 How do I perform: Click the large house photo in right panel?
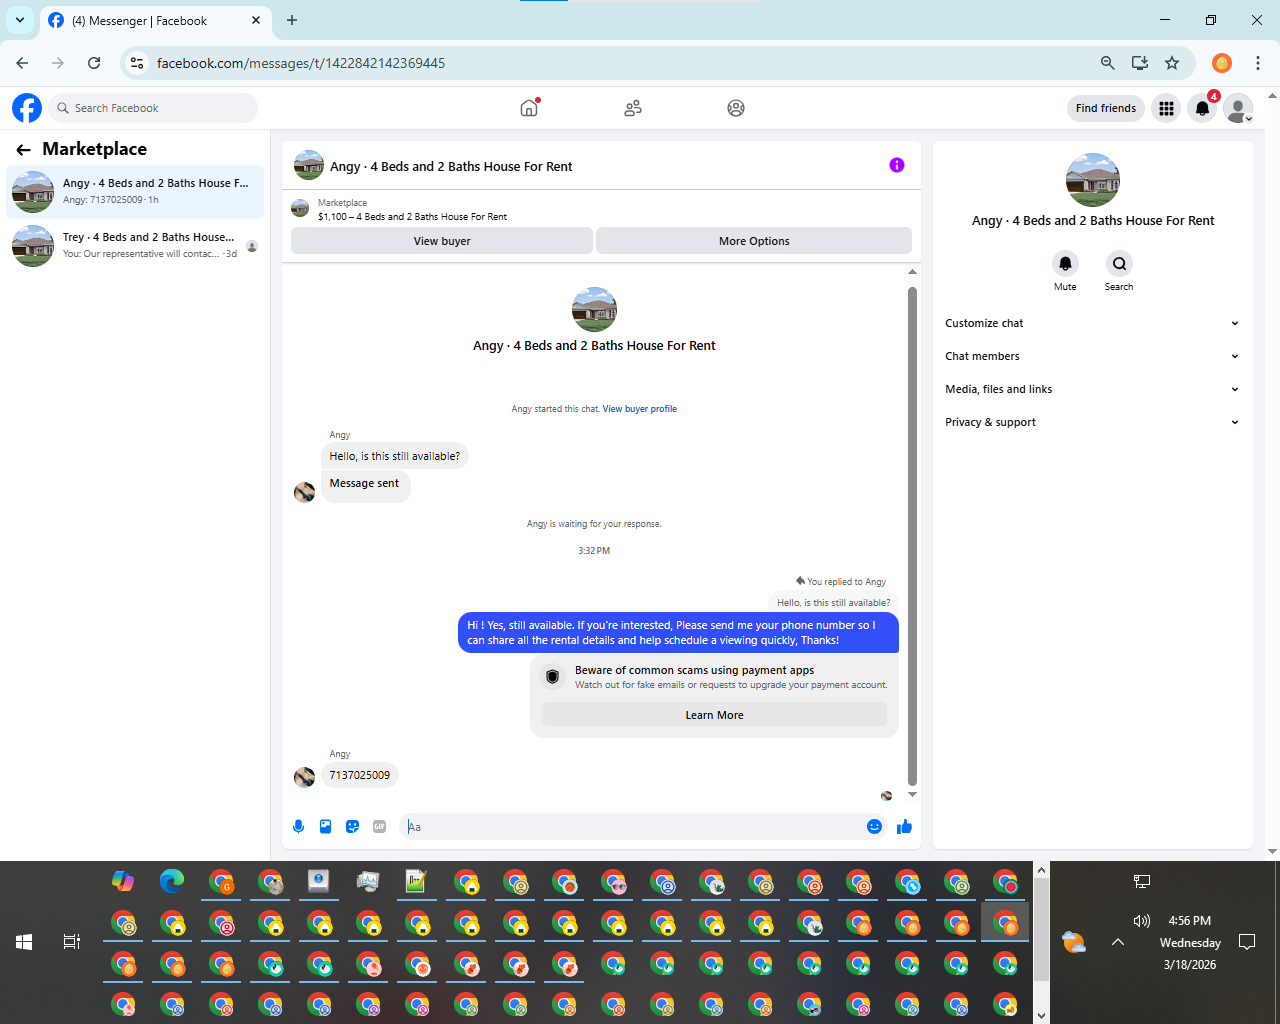pos(1093,180)
